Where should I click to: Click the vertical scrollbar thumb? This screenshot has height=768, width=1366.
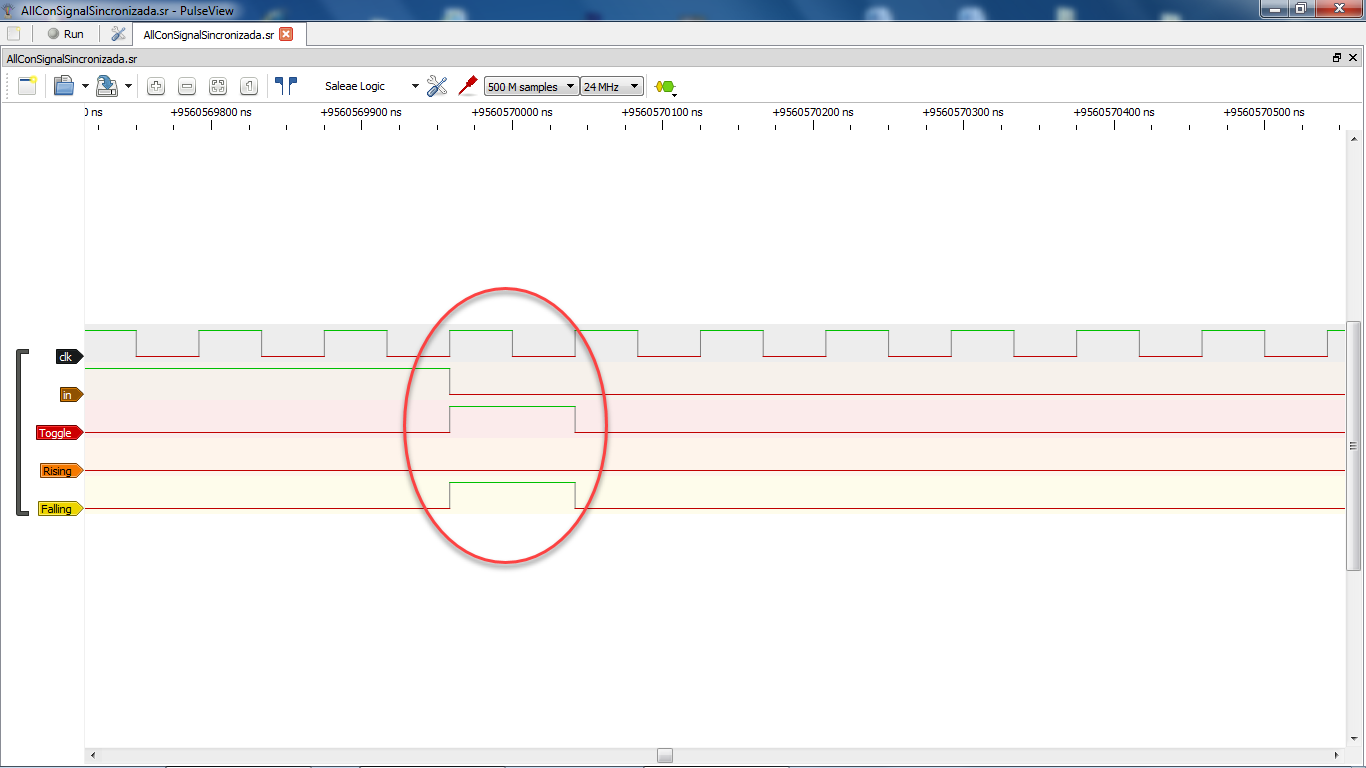click(1353, 445)
